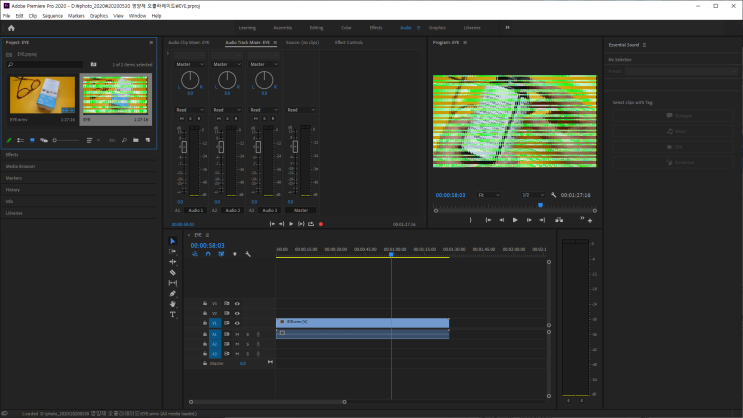This screenshot has height=418, width=743.
Task: Toggle V3 track output eye
Action: (x=237, y=303)
